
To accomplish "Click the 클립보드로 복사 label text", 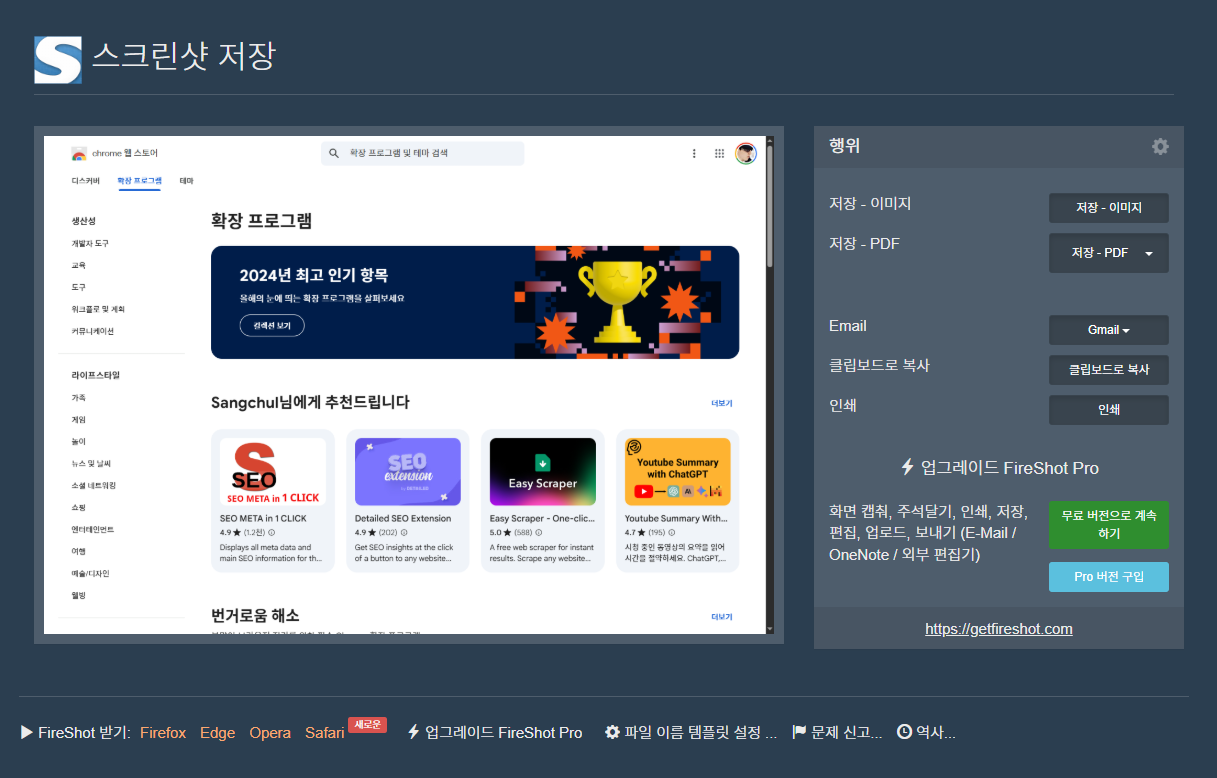I will coord(879,365).
